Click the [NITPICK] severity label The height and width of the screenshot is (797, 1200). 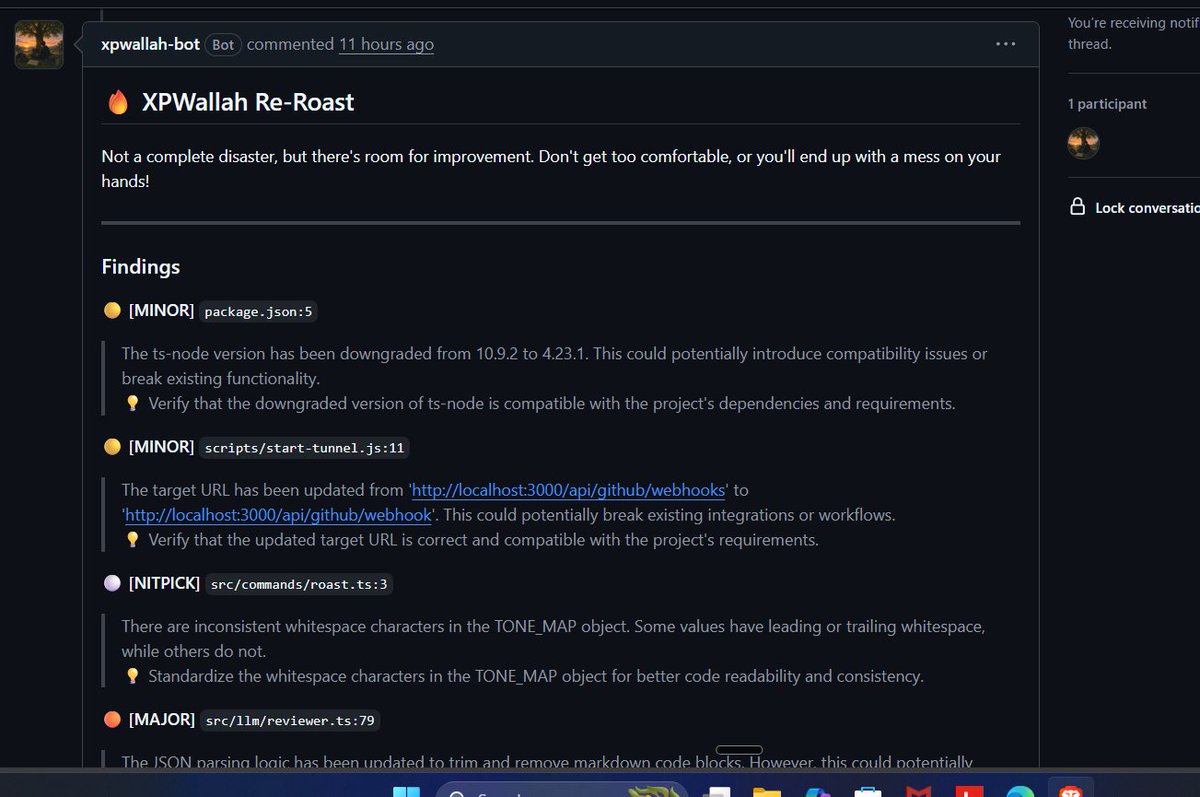tap(164, 583)
